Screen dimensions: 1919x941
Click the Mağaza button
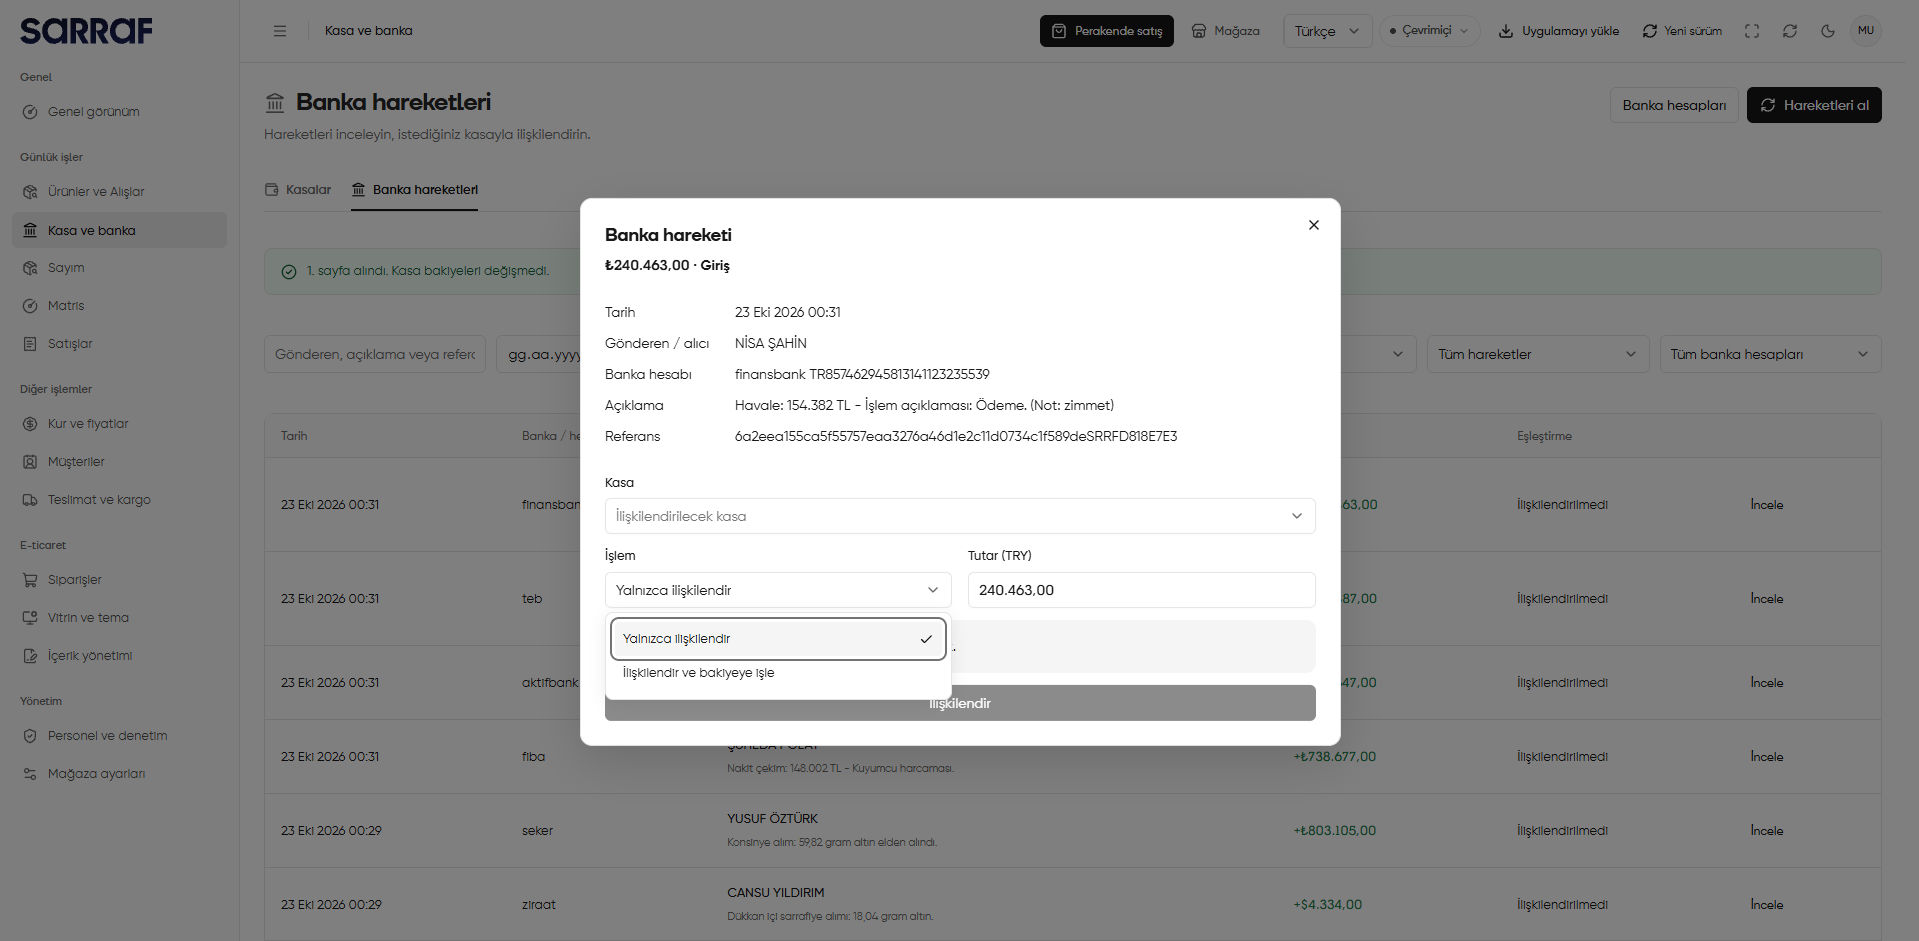coord(1226,31)
